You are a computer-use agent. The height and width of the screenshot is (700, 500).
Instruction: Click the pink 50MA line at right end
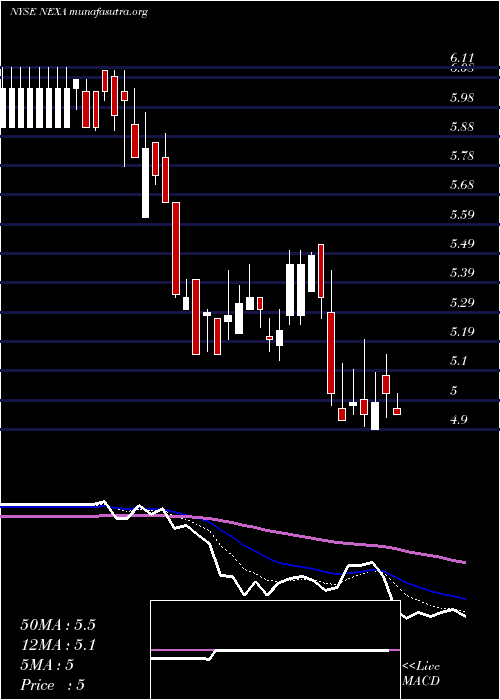click(463, 562)
